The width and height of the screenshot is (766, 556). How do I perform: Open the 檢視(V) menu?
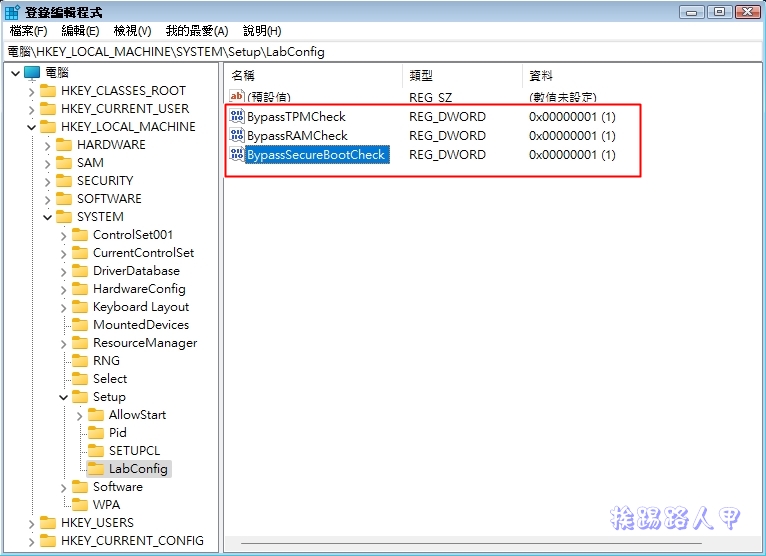132,31
